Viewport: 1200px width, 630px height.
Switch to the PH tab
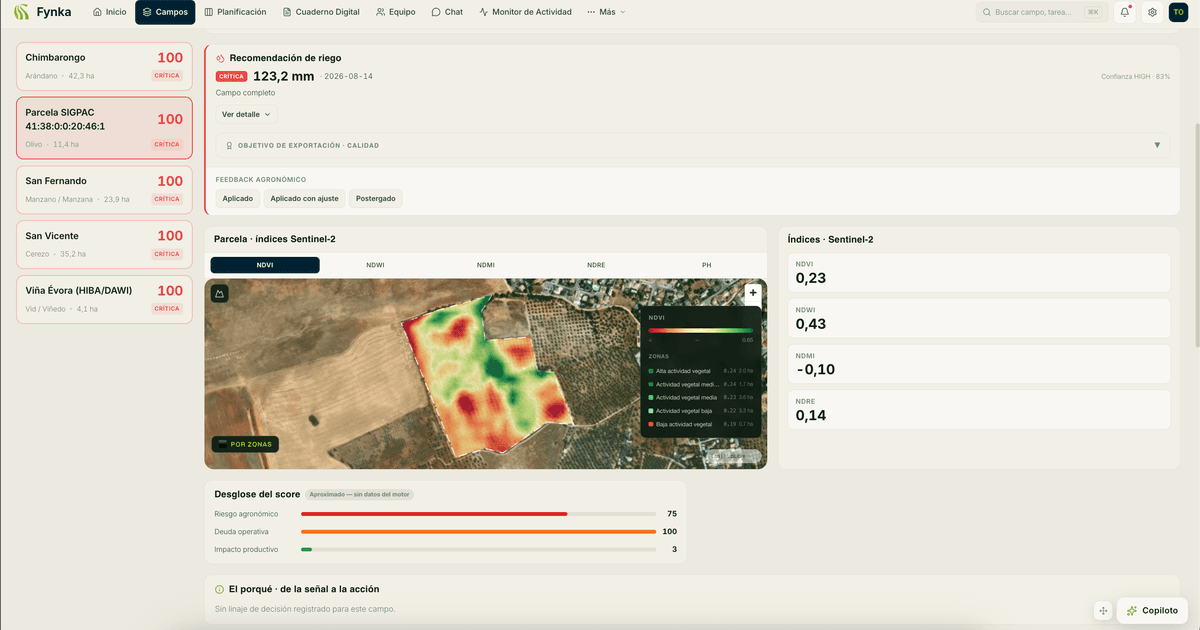click(707, 265)
